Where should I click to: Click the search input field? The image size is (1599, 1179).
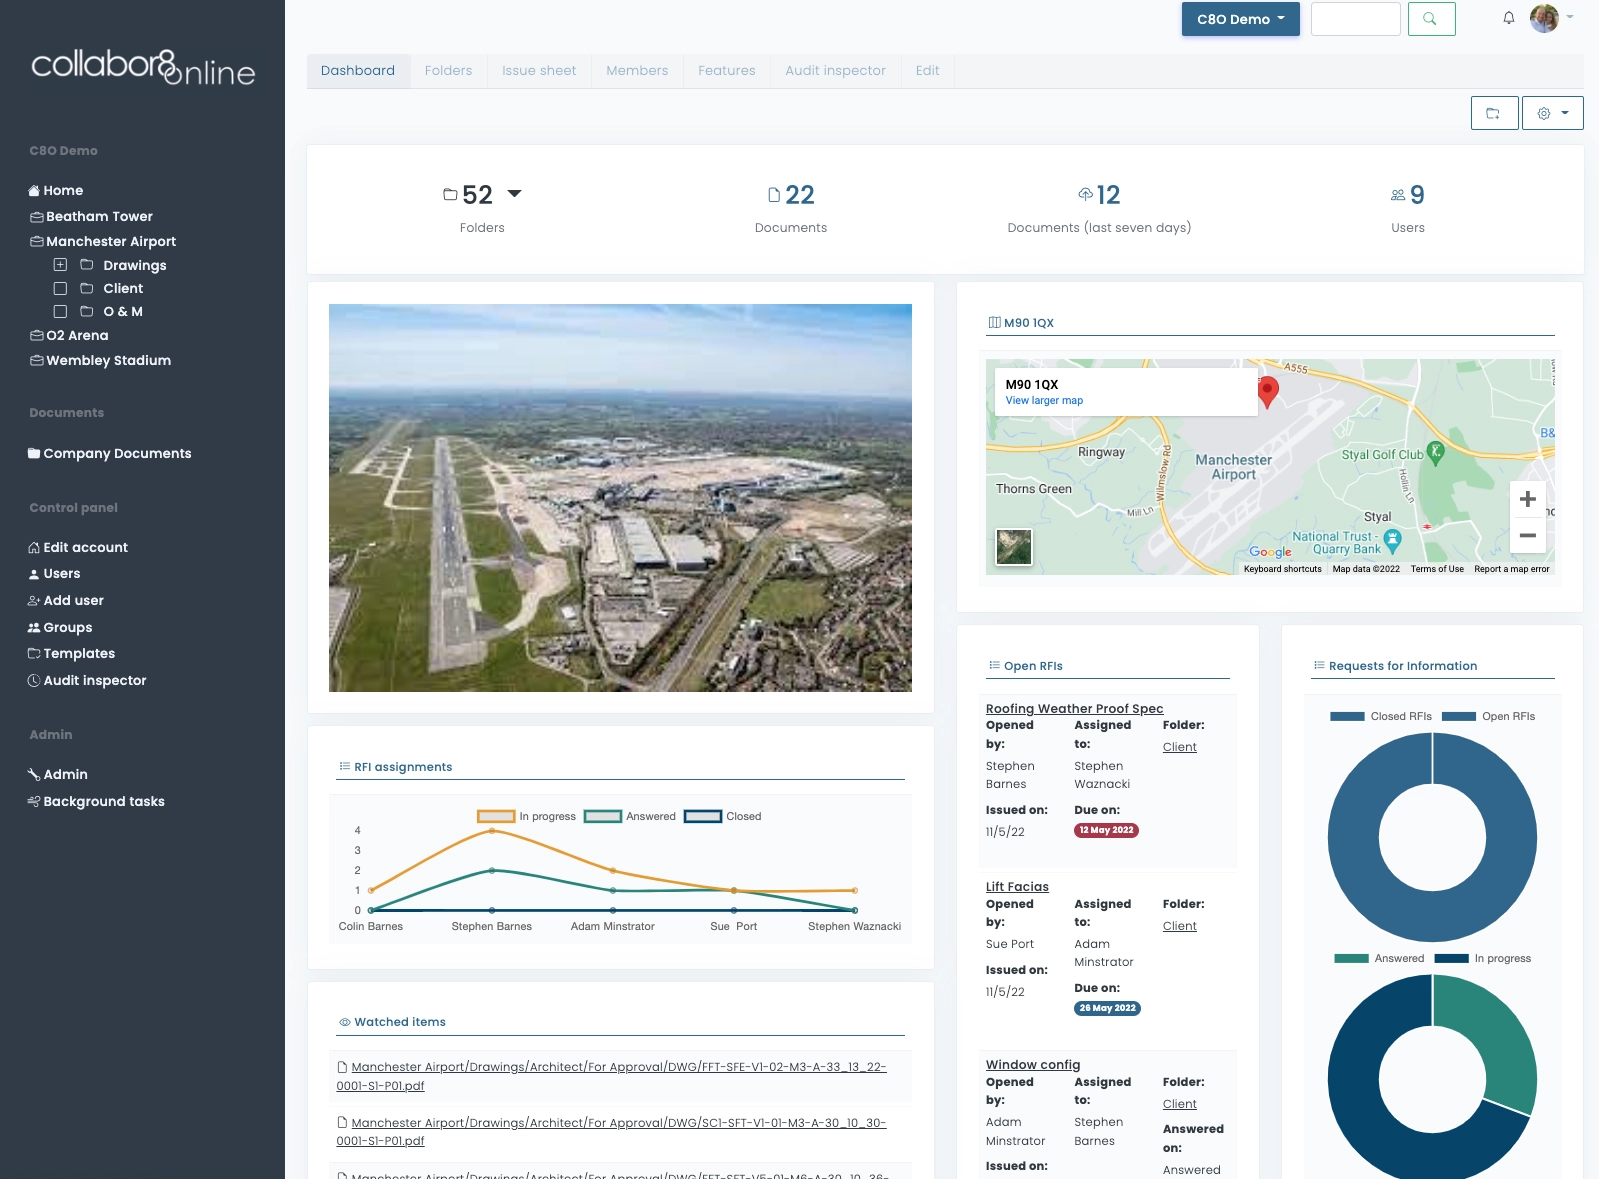1355,19
